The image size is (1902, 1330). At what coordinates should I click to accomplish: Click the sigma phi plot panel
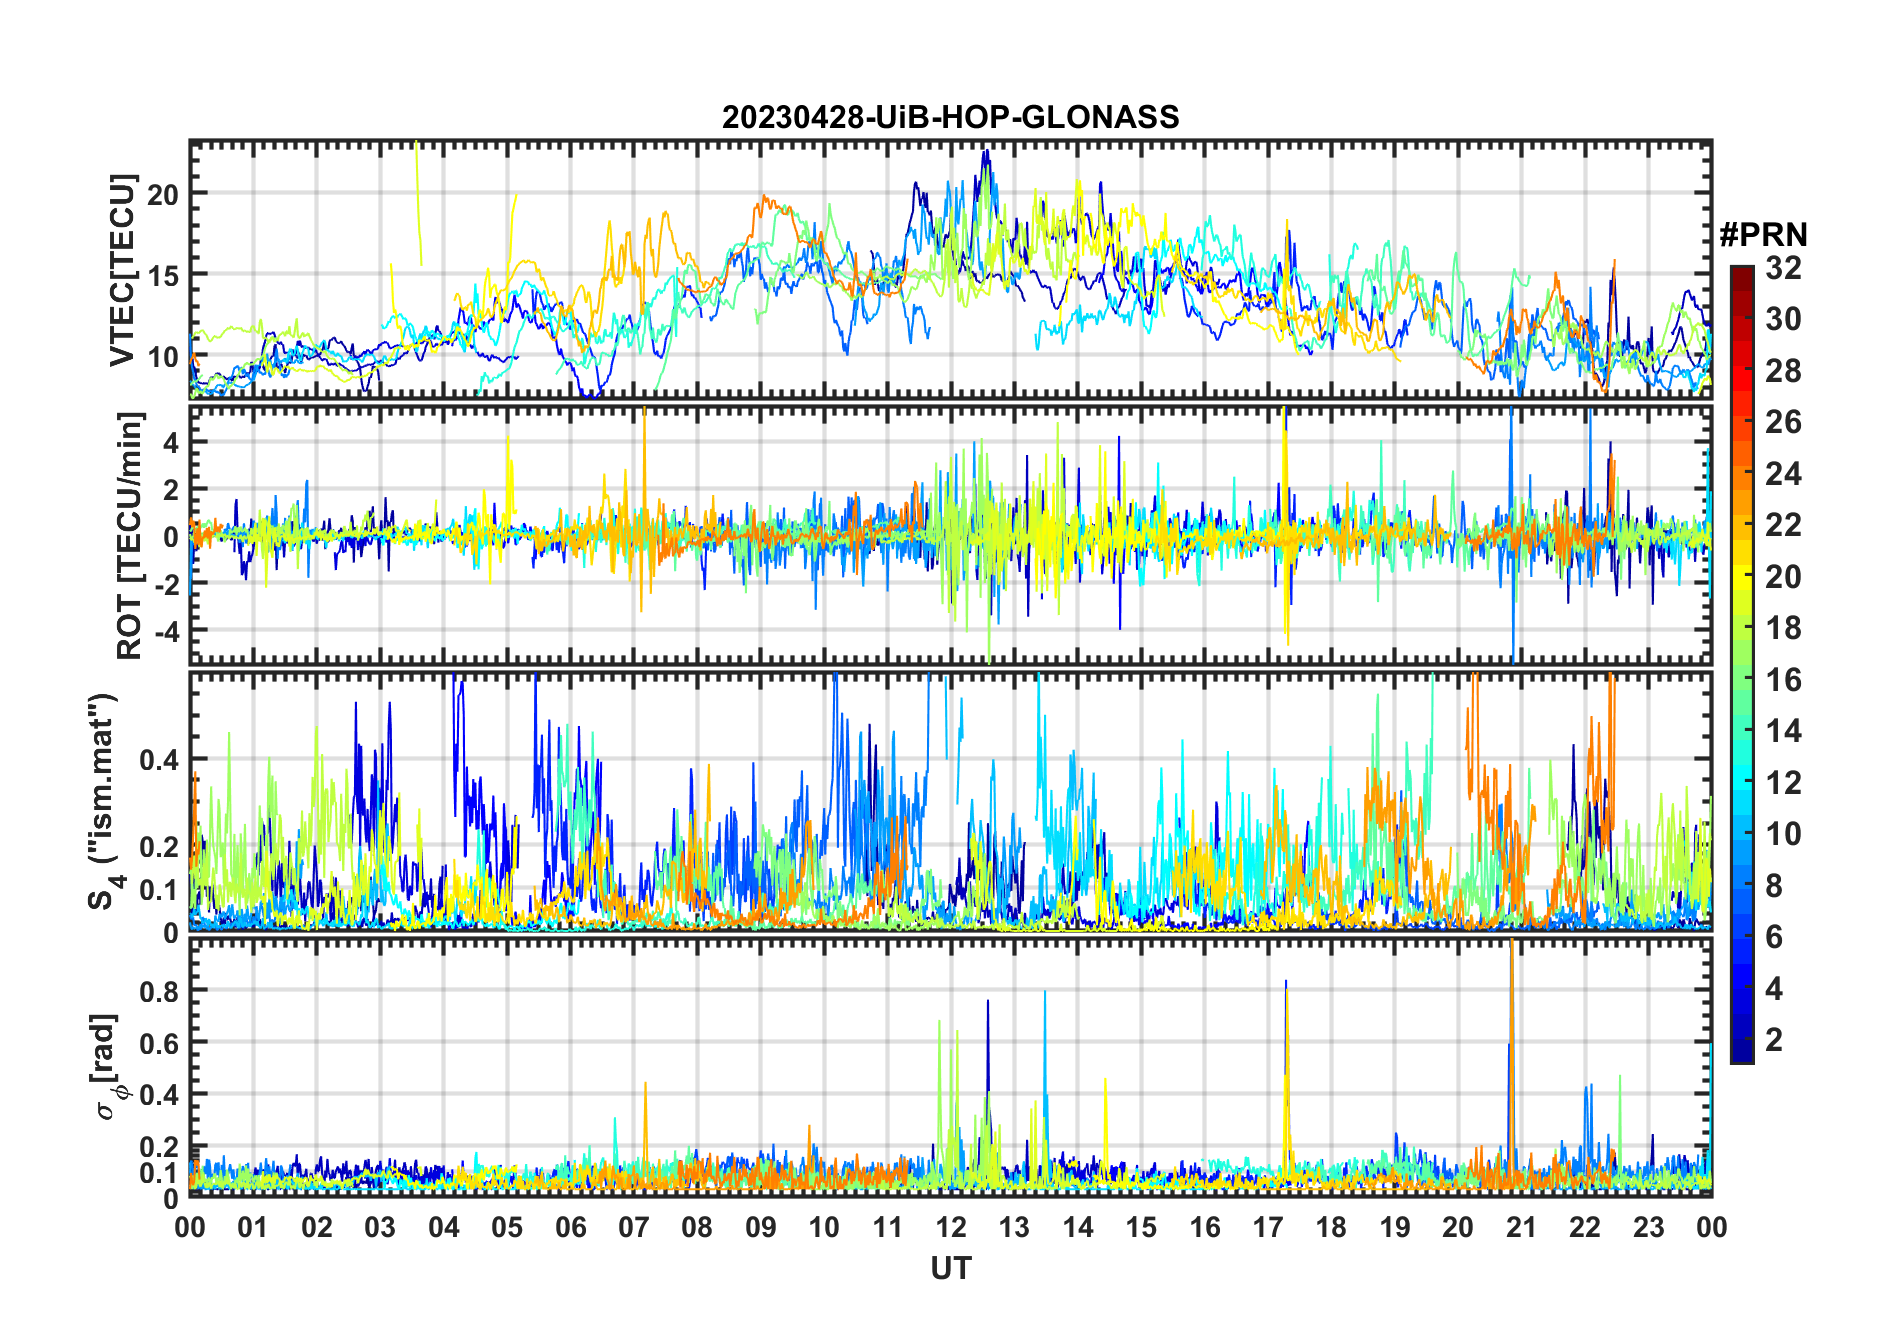click(x=950, y=1066)
